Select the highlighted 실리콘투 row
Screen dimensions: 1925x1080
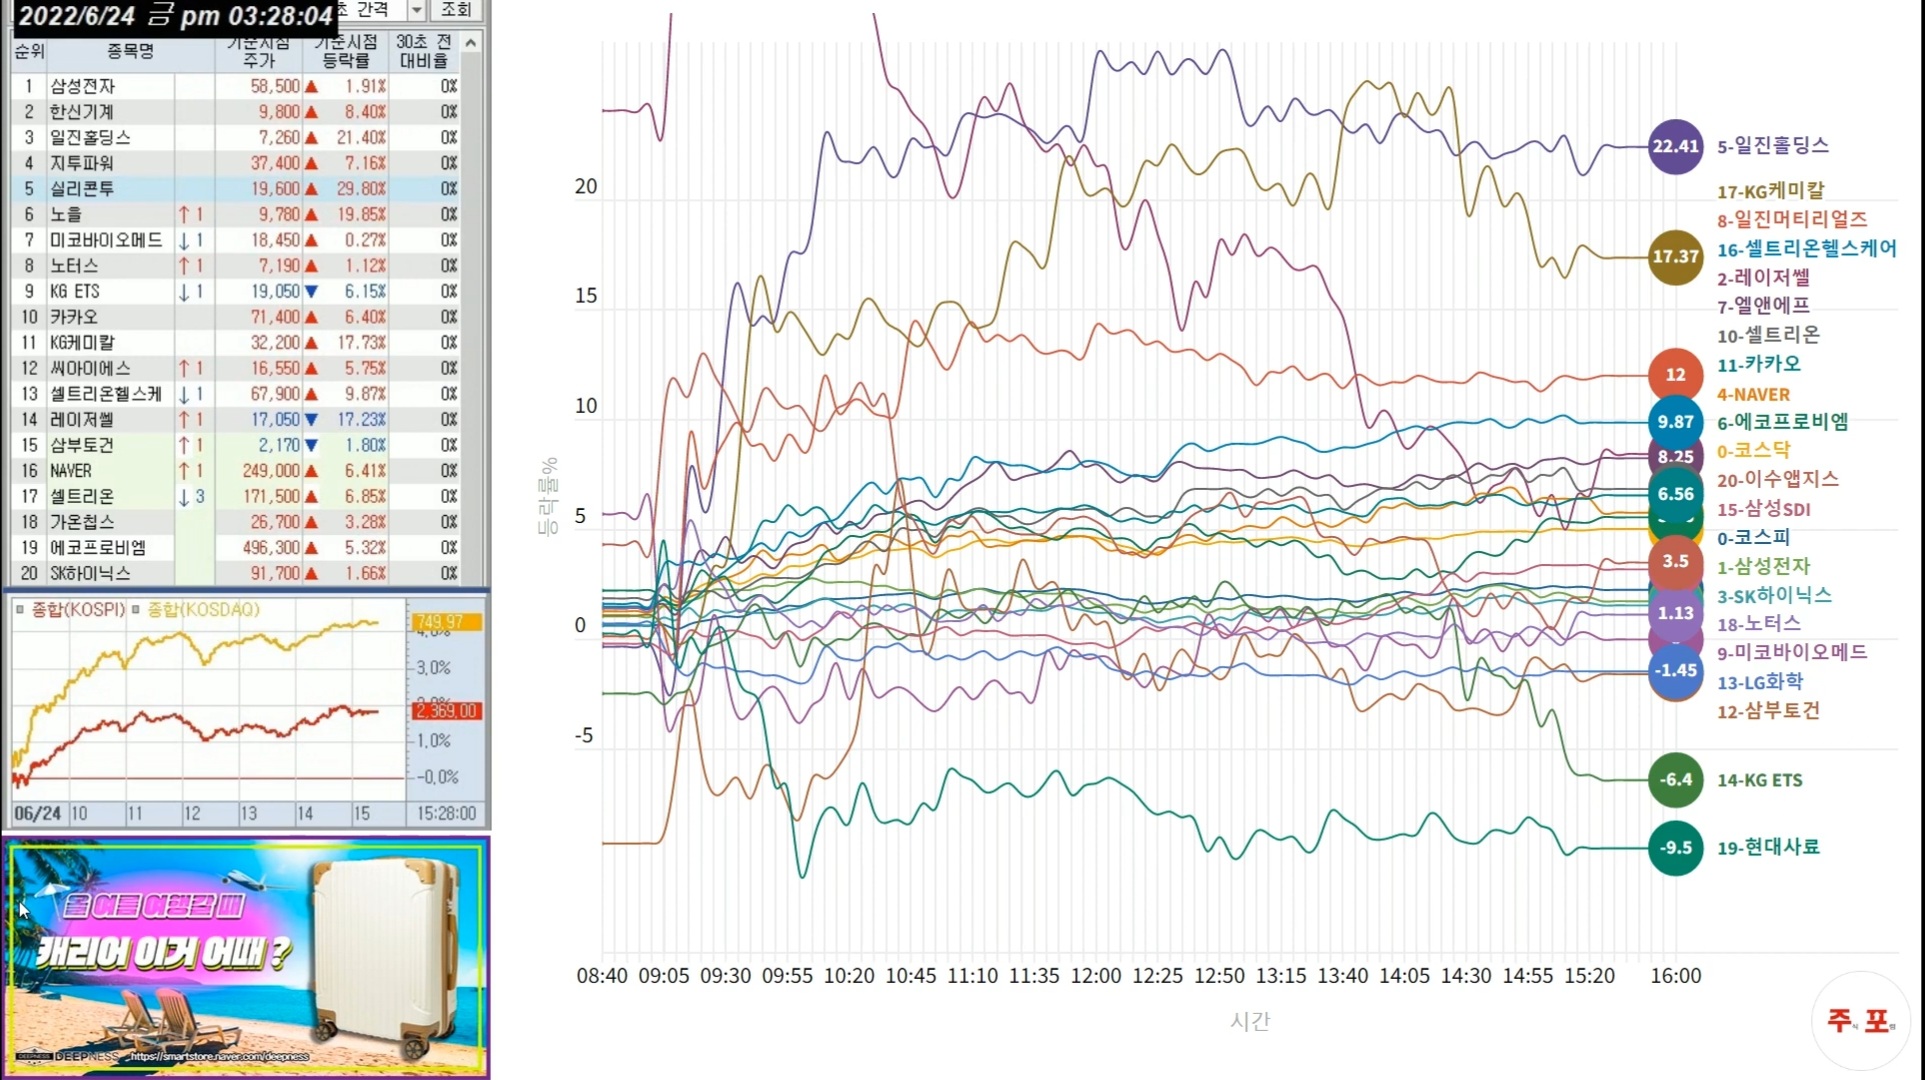(x=236, y=189)
